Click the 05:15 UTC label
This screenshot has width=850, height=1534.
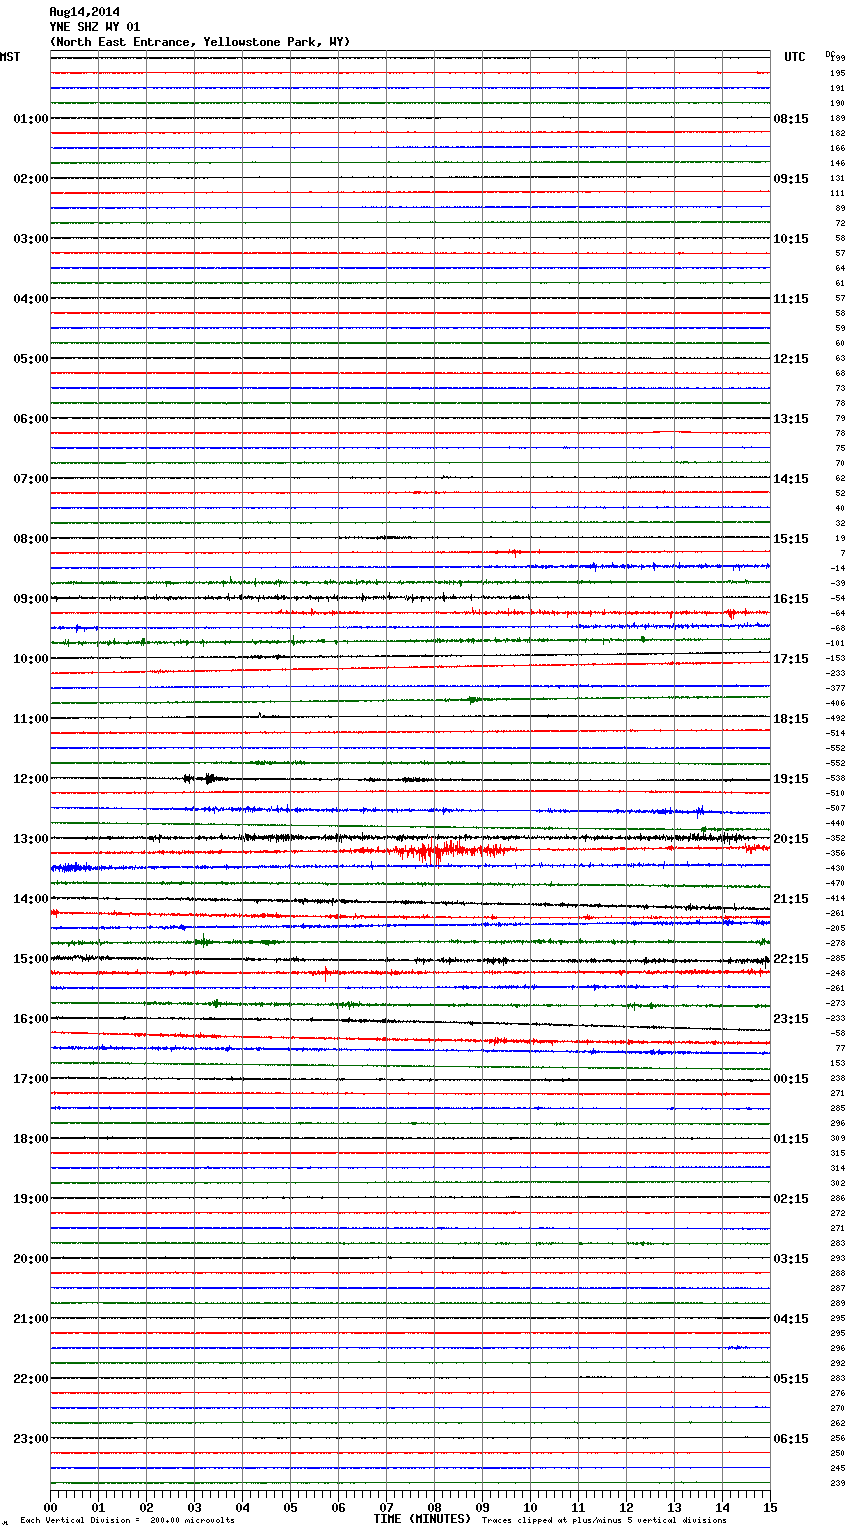[791, 1379]
